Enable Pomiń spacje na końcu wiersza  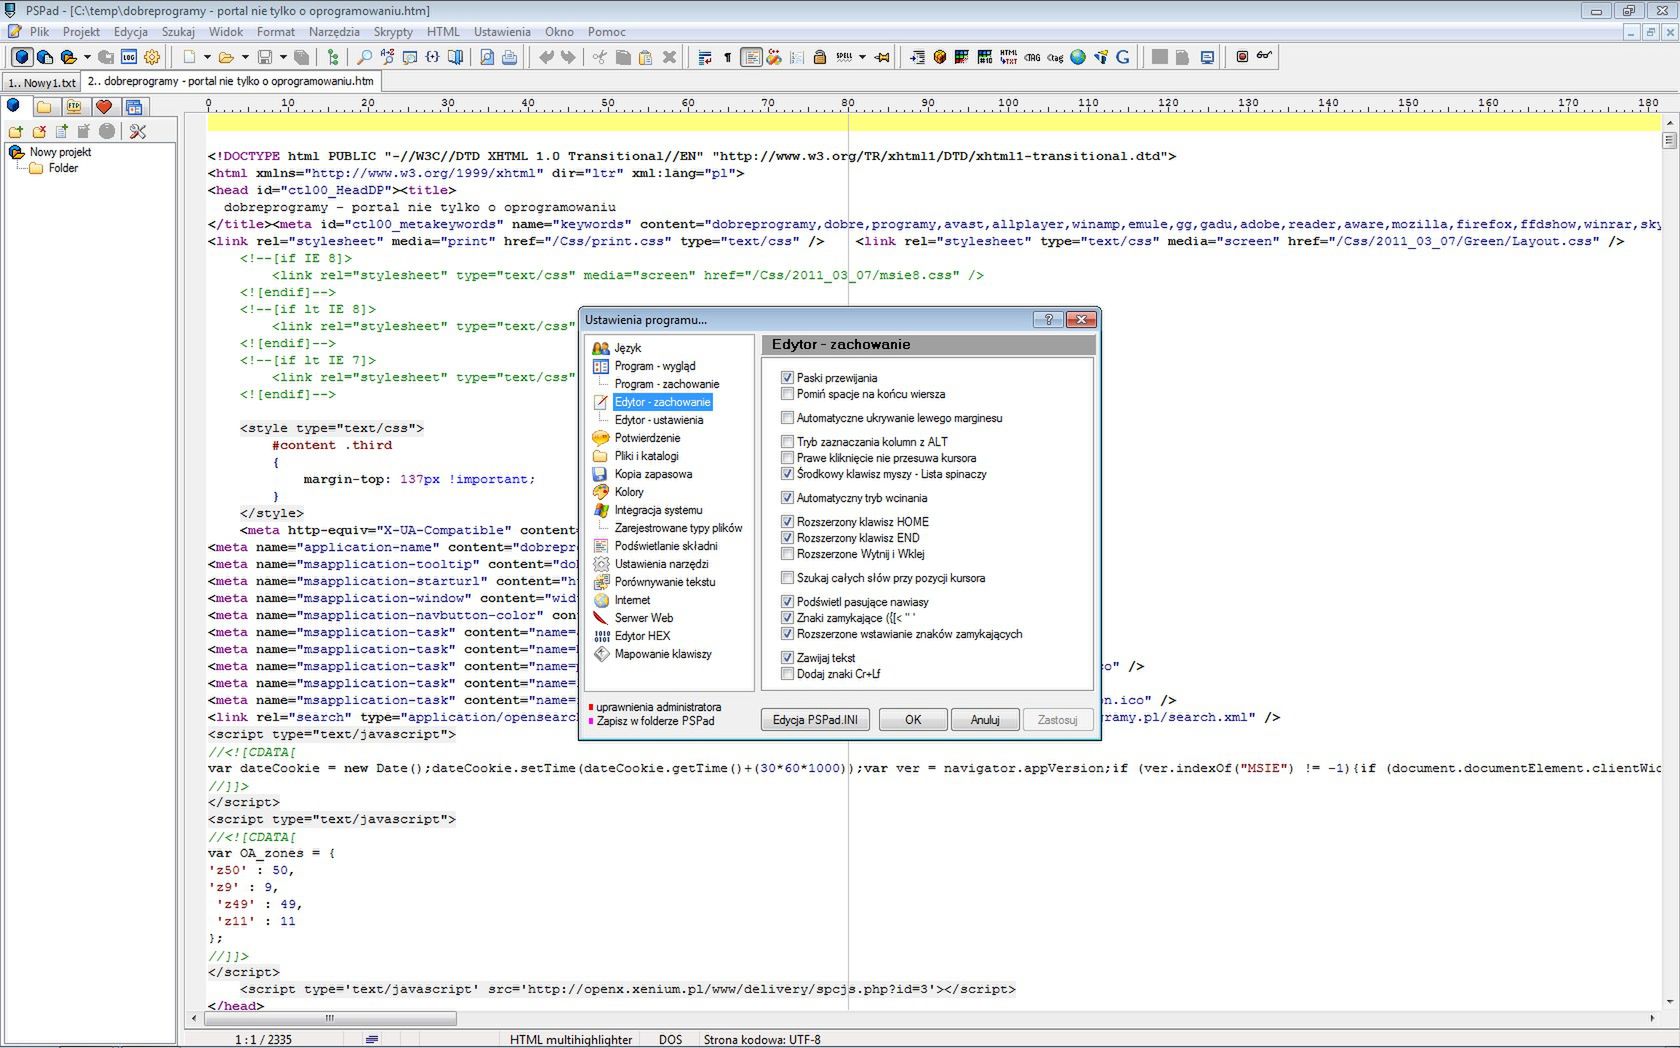pyautogui.click(x=787, y=394)
